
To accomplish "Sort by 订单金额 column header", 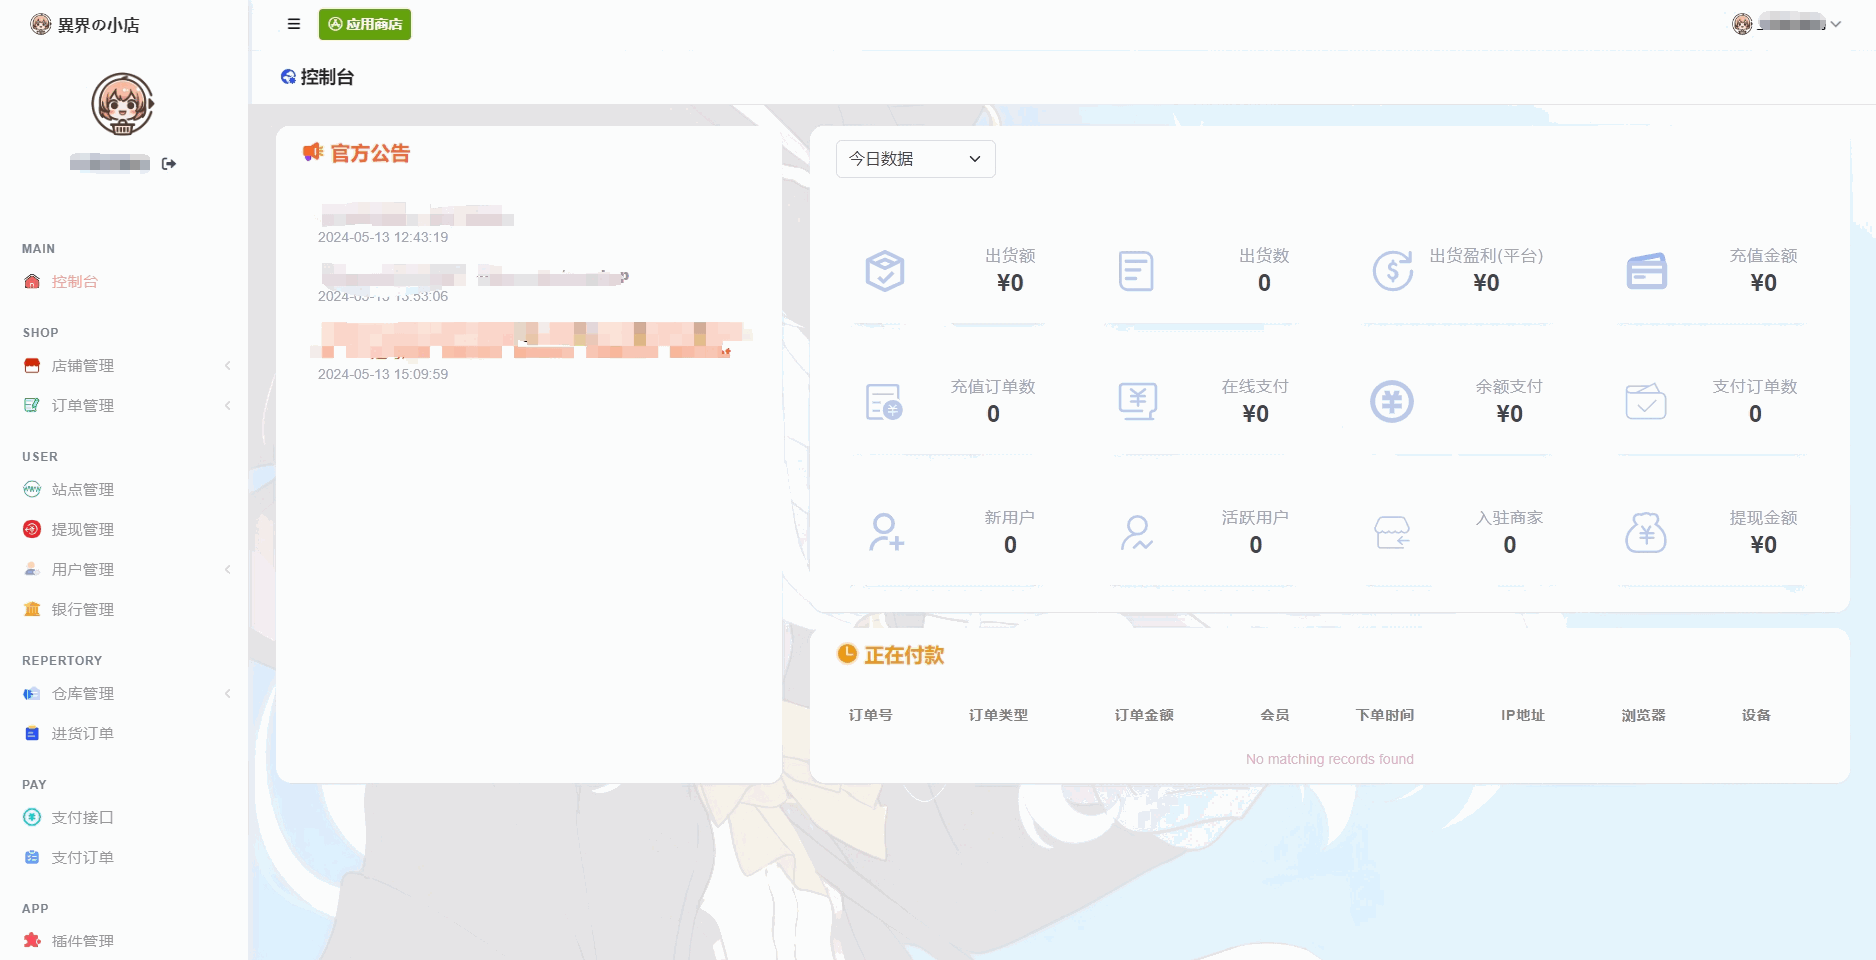I will (1144, 715).
